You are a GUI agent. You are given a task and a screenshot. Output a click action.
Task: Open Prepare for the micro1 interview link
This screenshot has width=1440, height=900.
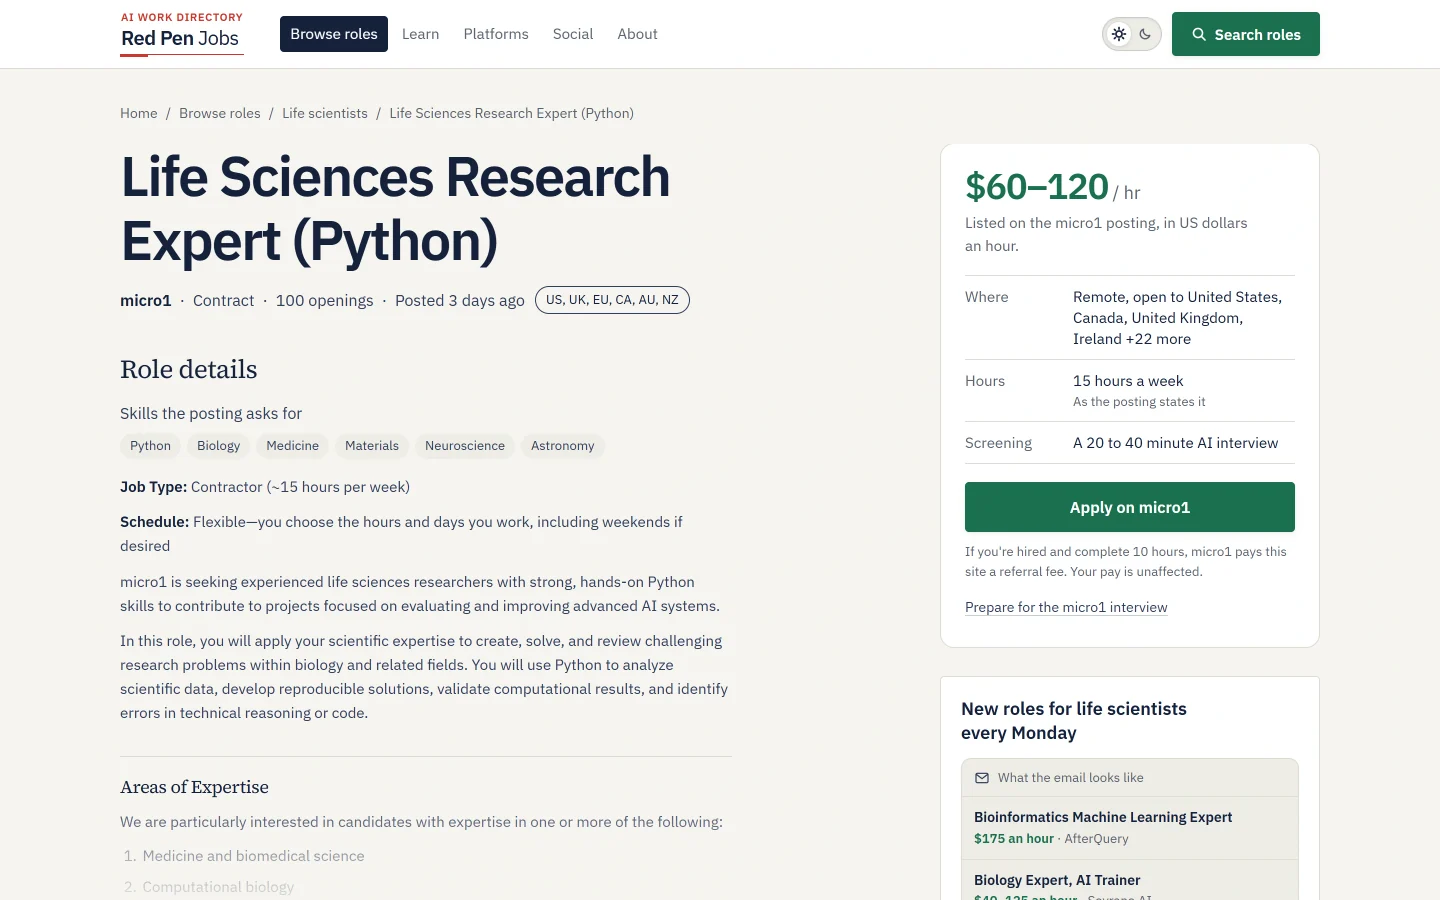[x=1066, y=607]
